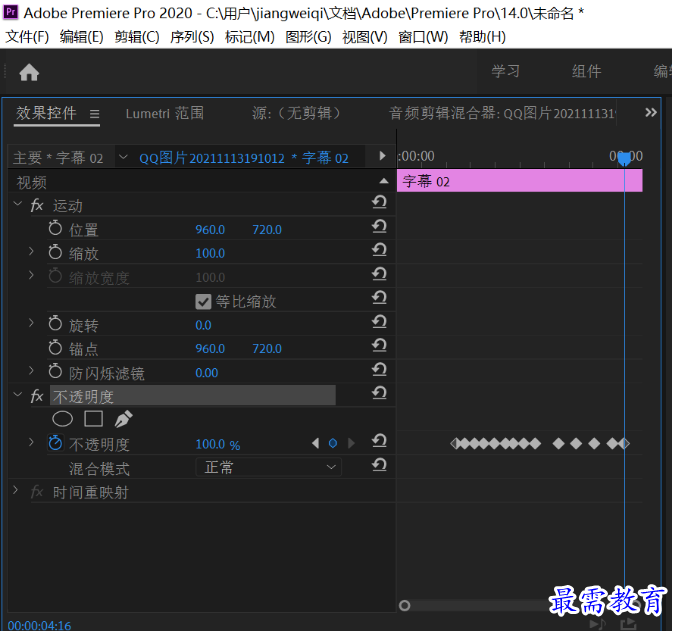Switch to the Lumetri 范围 tab

point(165,113)
